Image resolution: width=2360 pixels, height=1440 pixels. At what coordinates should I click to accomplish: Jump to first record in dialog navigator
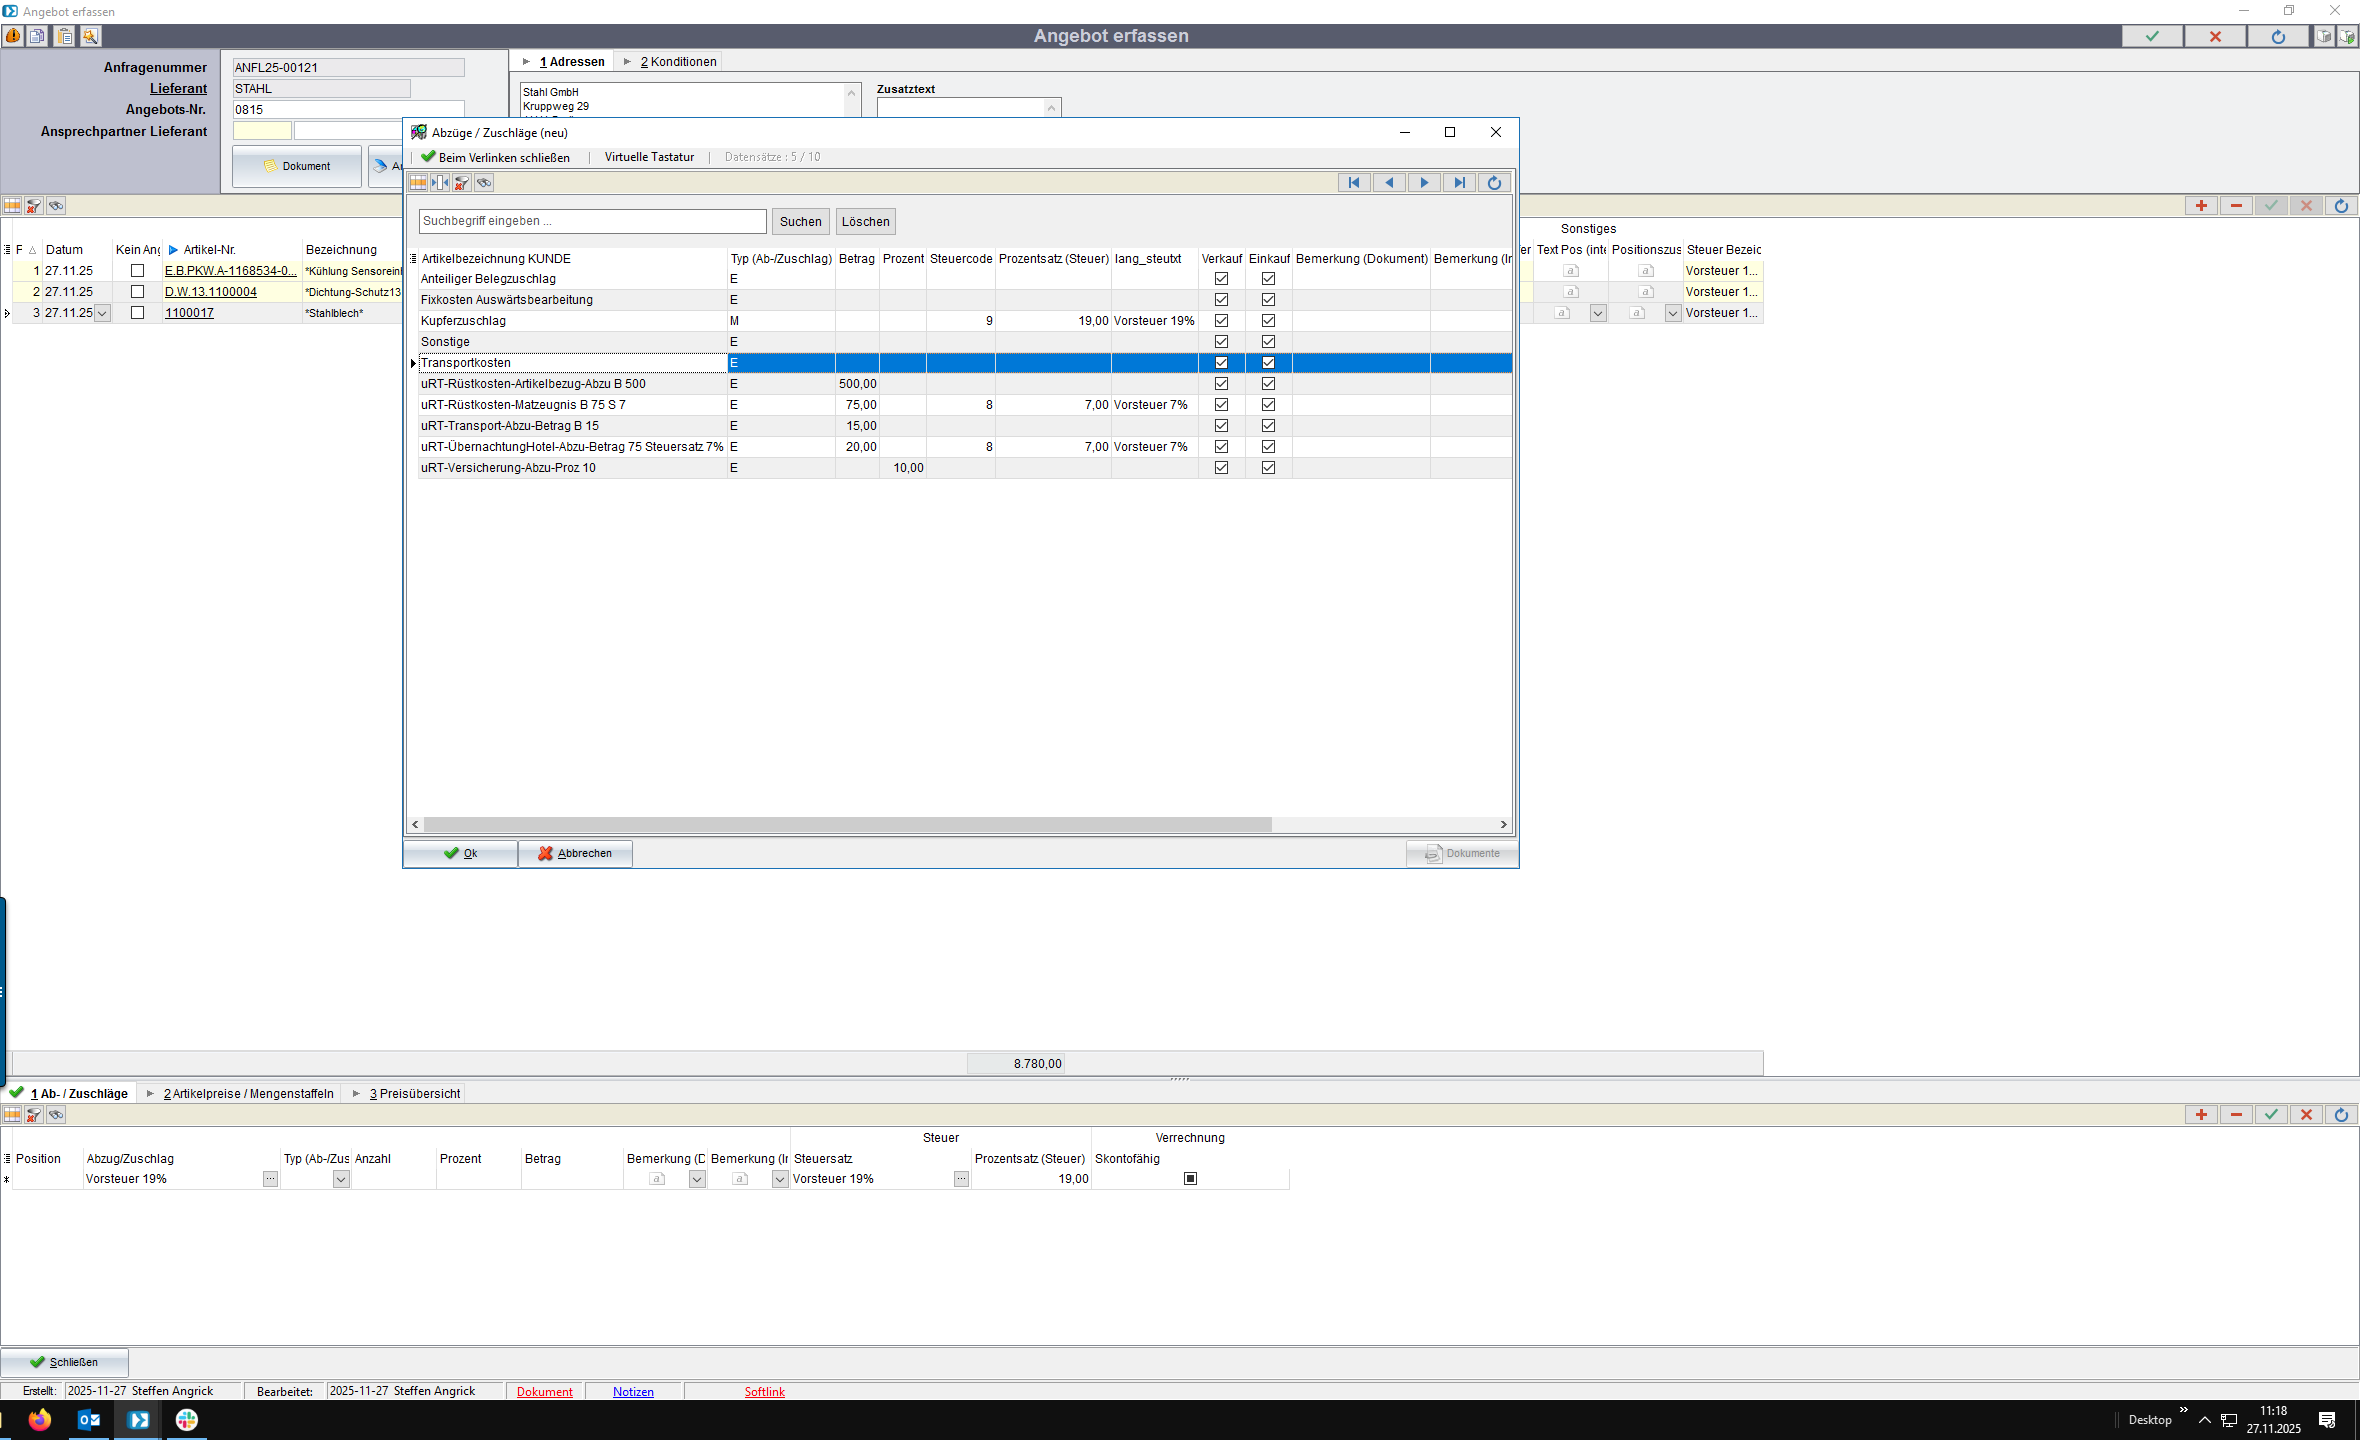tap(1354, 182)
